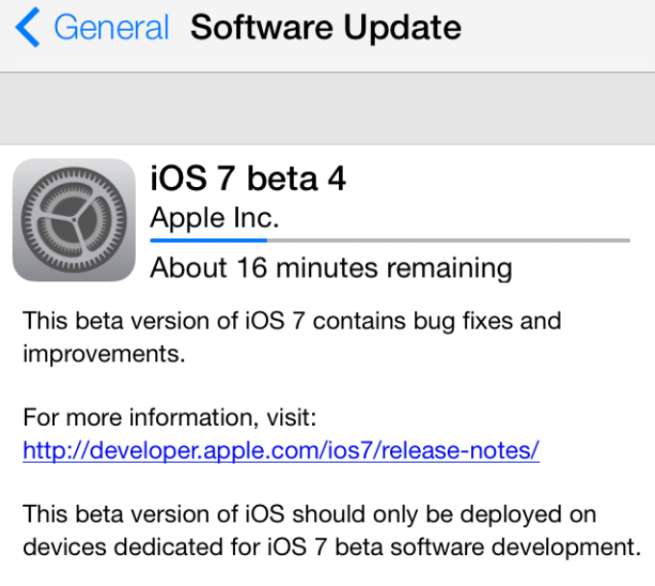This screenshot has width=655, height=586.
Task: Tap the Settings gear app icon
Action: tap(73, 219)
